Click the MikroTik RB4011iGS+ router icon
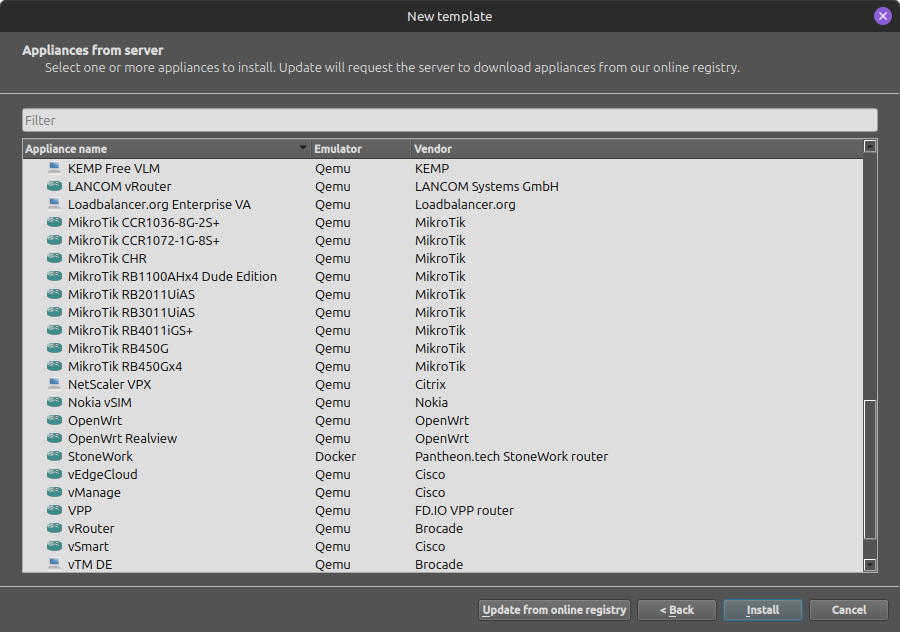This screenshot has height=632, width=900. (x=55, y=330)
